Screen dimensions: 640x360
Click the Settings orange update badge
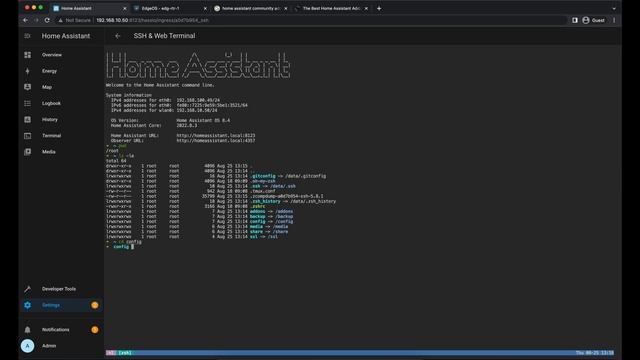tap(95, 305)
